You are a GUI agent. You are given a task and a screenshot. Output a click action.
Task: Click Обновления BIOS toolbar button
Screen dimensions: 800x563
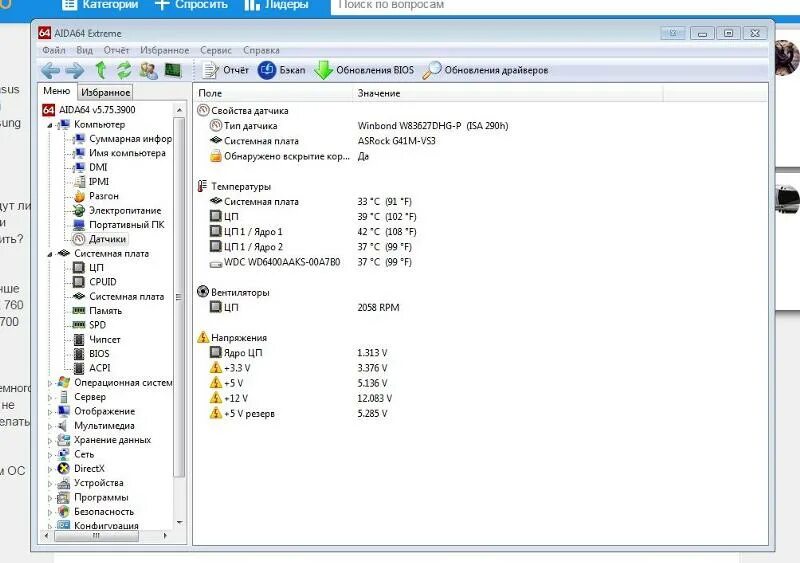tap(364, 70)
